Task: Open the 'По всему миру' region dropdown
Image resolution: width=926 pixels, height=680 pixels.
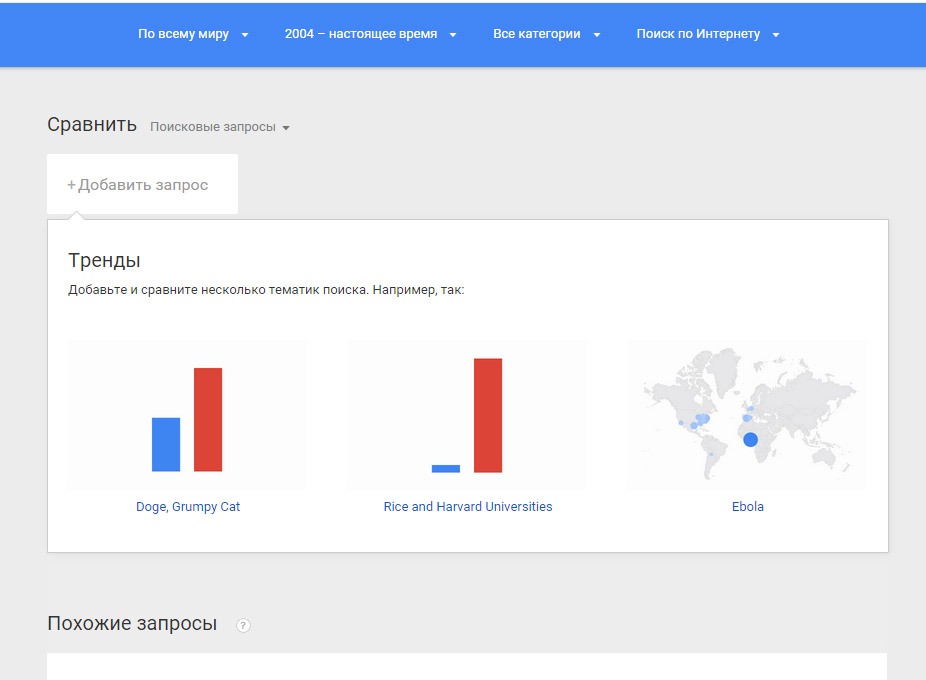Action: 193,34
